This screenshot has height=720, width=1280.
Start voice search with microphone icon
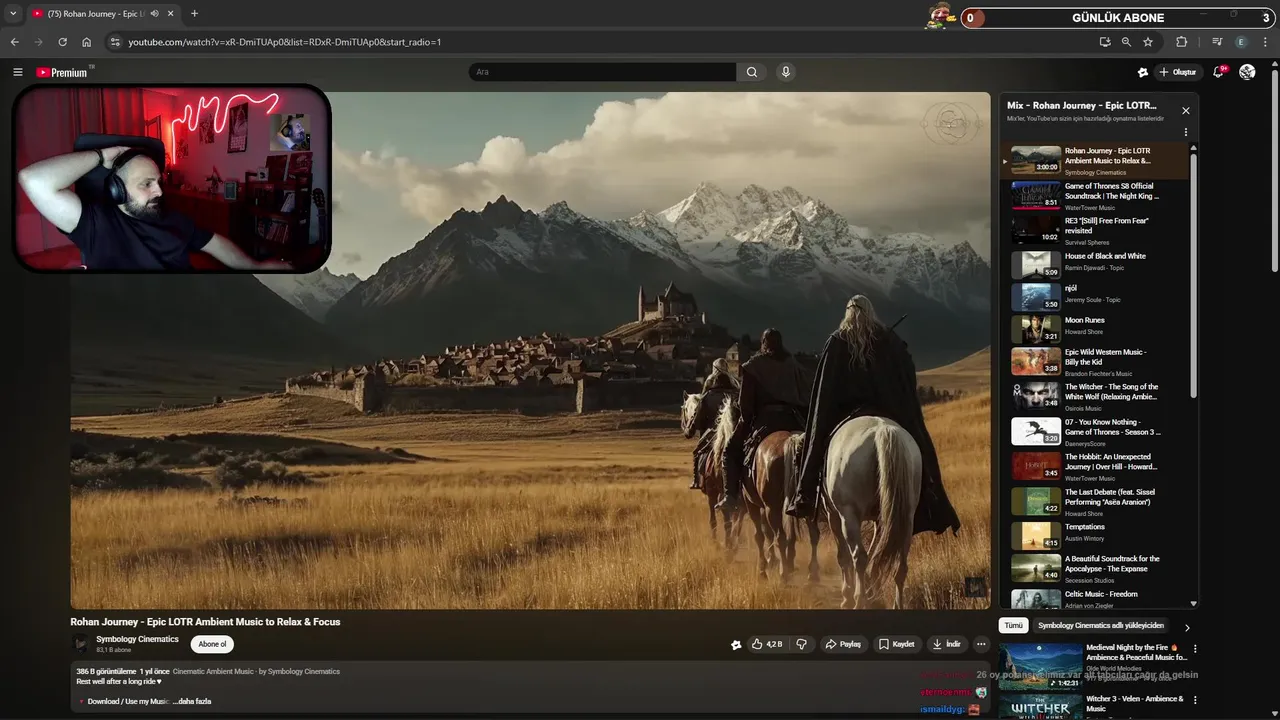coord(786,72)
